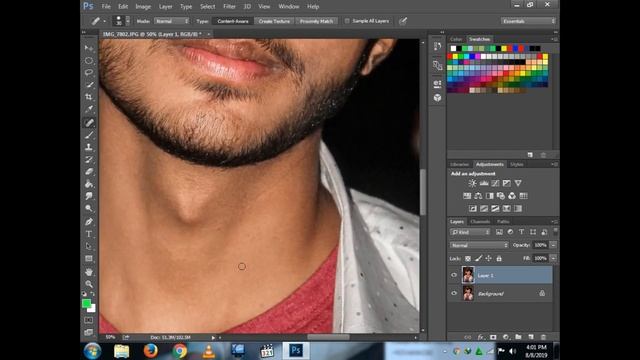Image resolution: width=640 pixels, height=360 pixels.
Task: Open the layer Kind filter dropdown
Action: coord(470,232)
